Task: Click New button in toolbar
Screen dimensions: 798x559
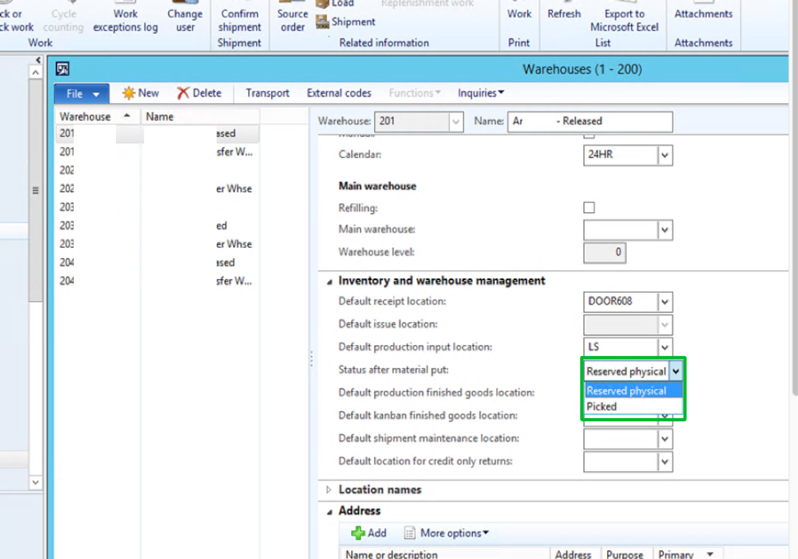Action: [x=140, y=93]
